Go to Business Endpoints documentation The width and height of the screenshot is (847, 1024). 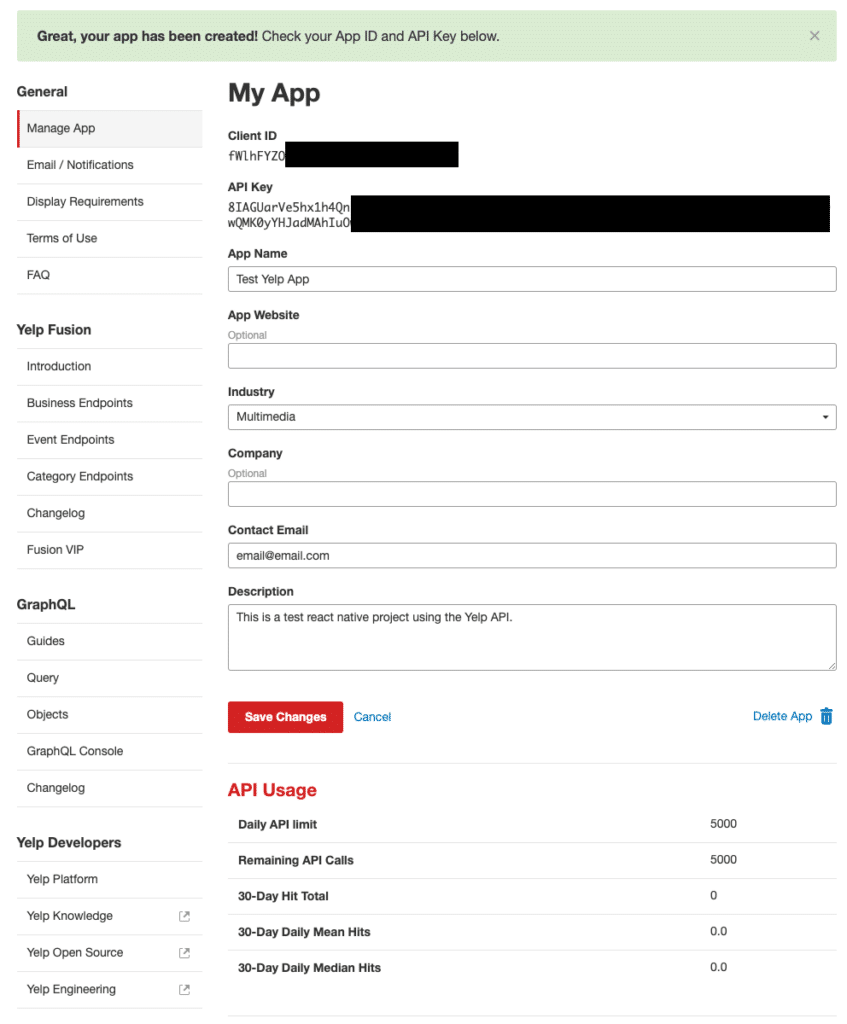(79, 403)
